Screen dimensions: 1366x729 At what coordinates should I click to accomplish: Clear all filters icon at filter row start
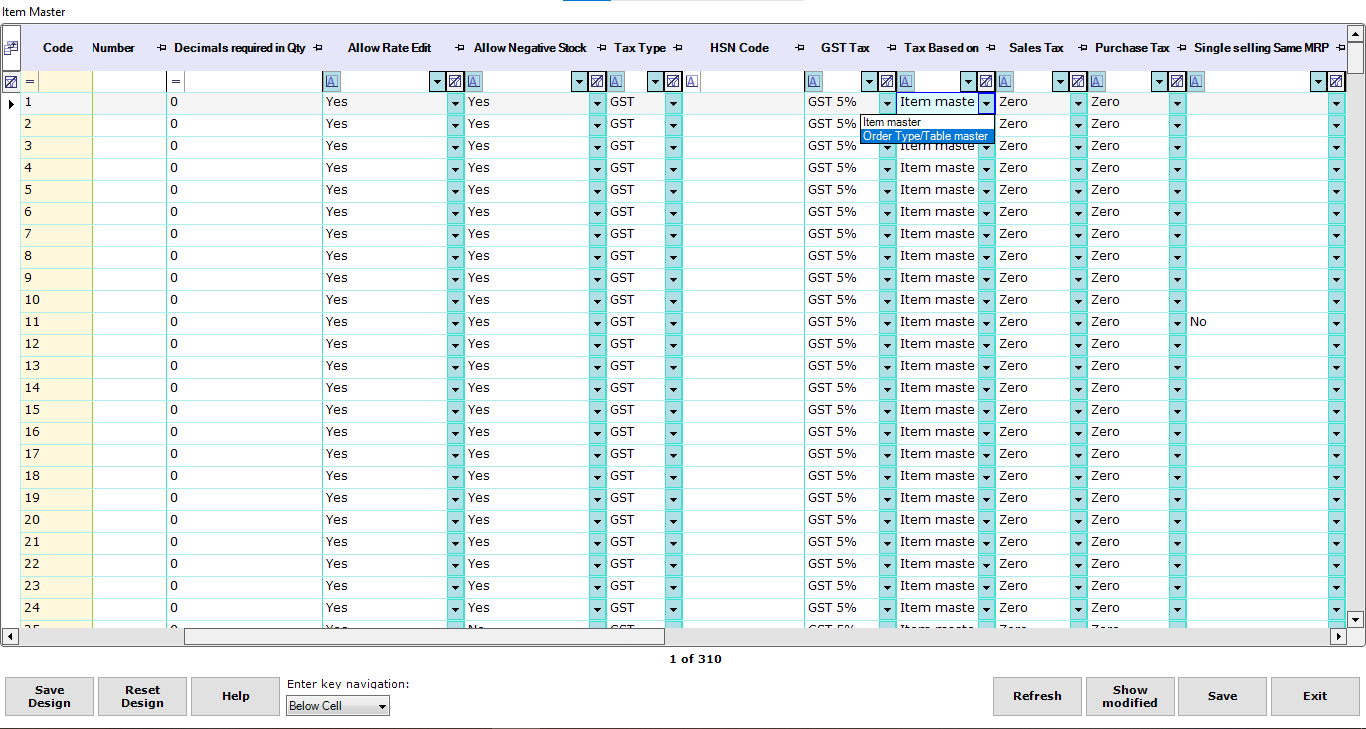tap(11, 81)
